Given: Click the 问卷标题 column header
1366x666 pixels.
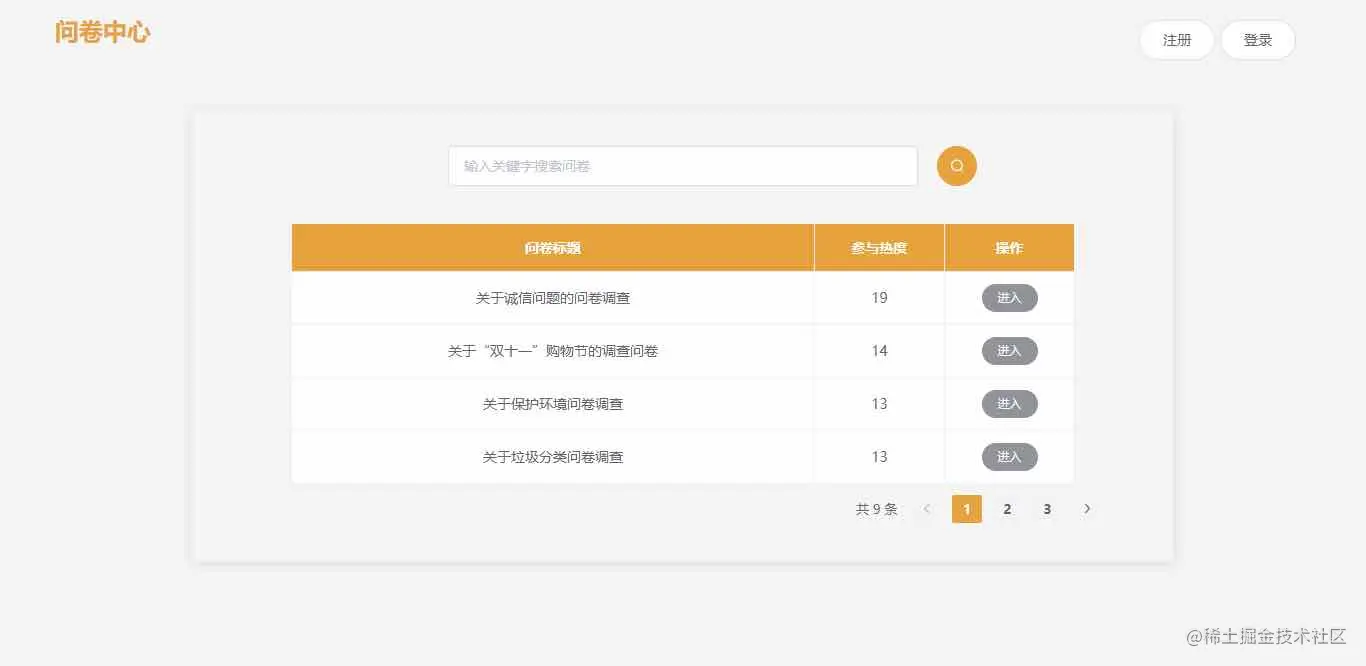Looking at the screenshot, I should coord(553,248).
